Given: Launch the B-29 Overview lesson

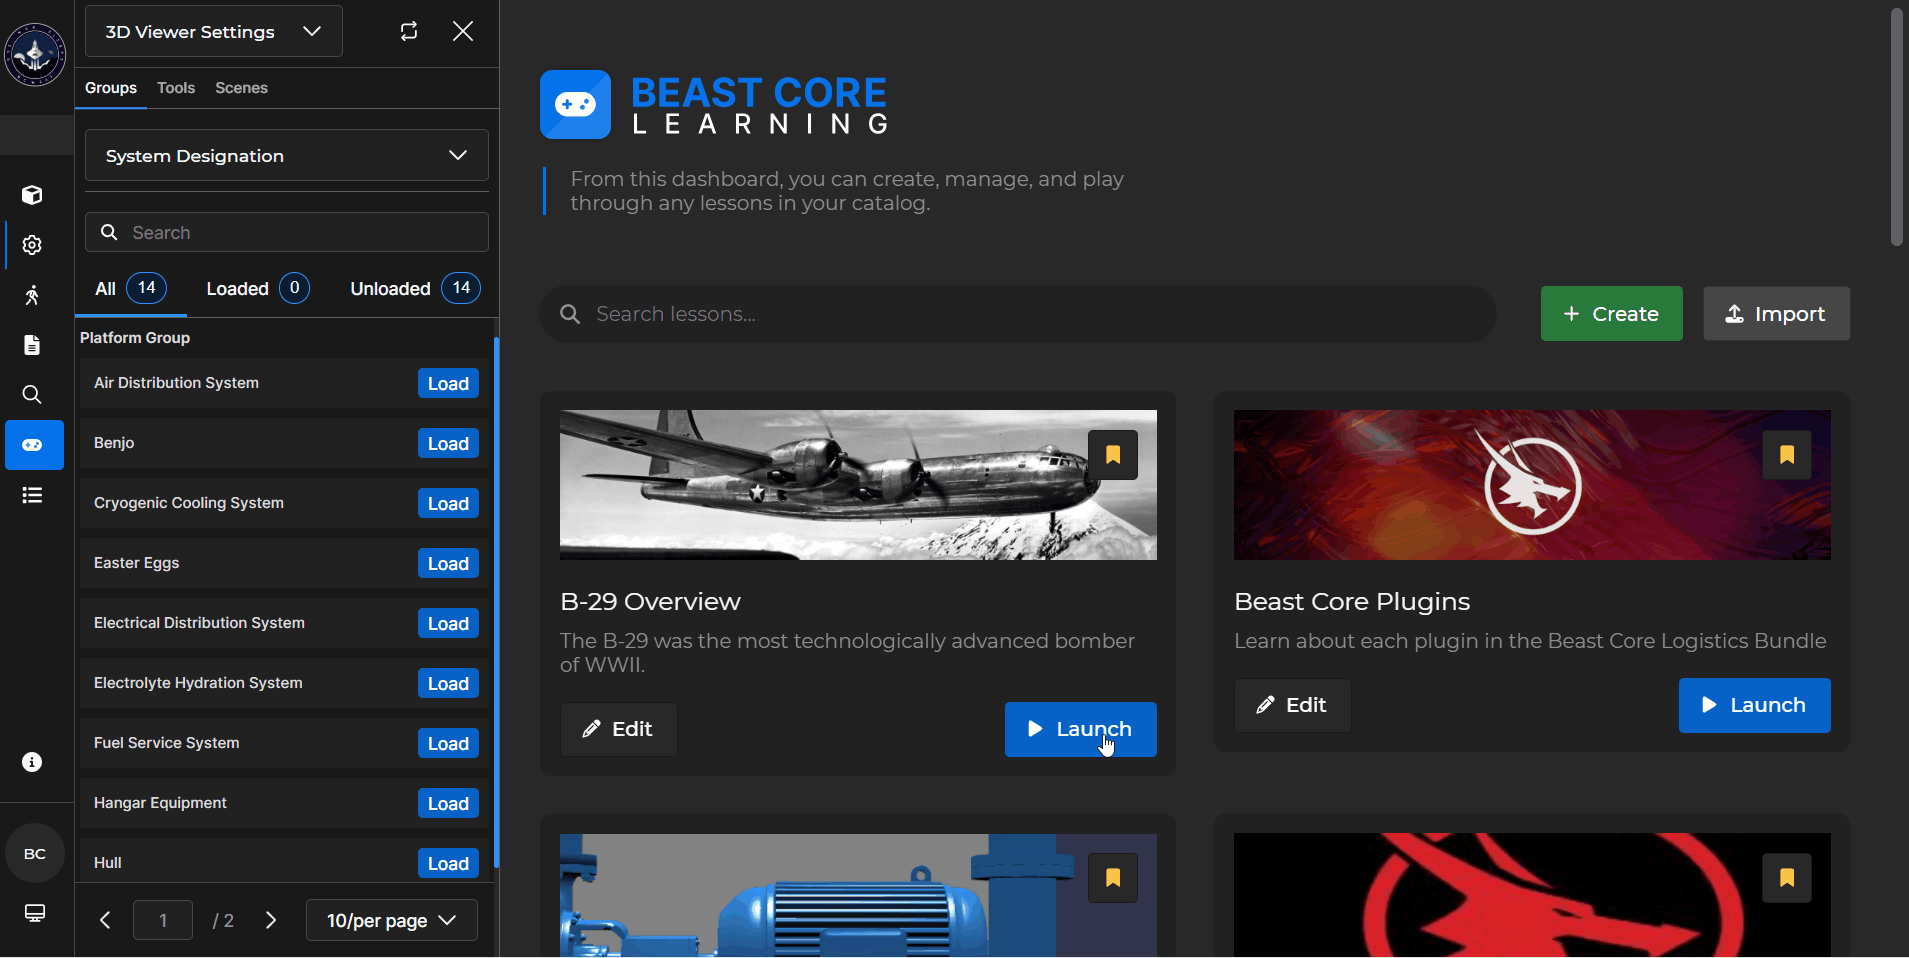Looking at the screenshot, I should pos(1080,729).
